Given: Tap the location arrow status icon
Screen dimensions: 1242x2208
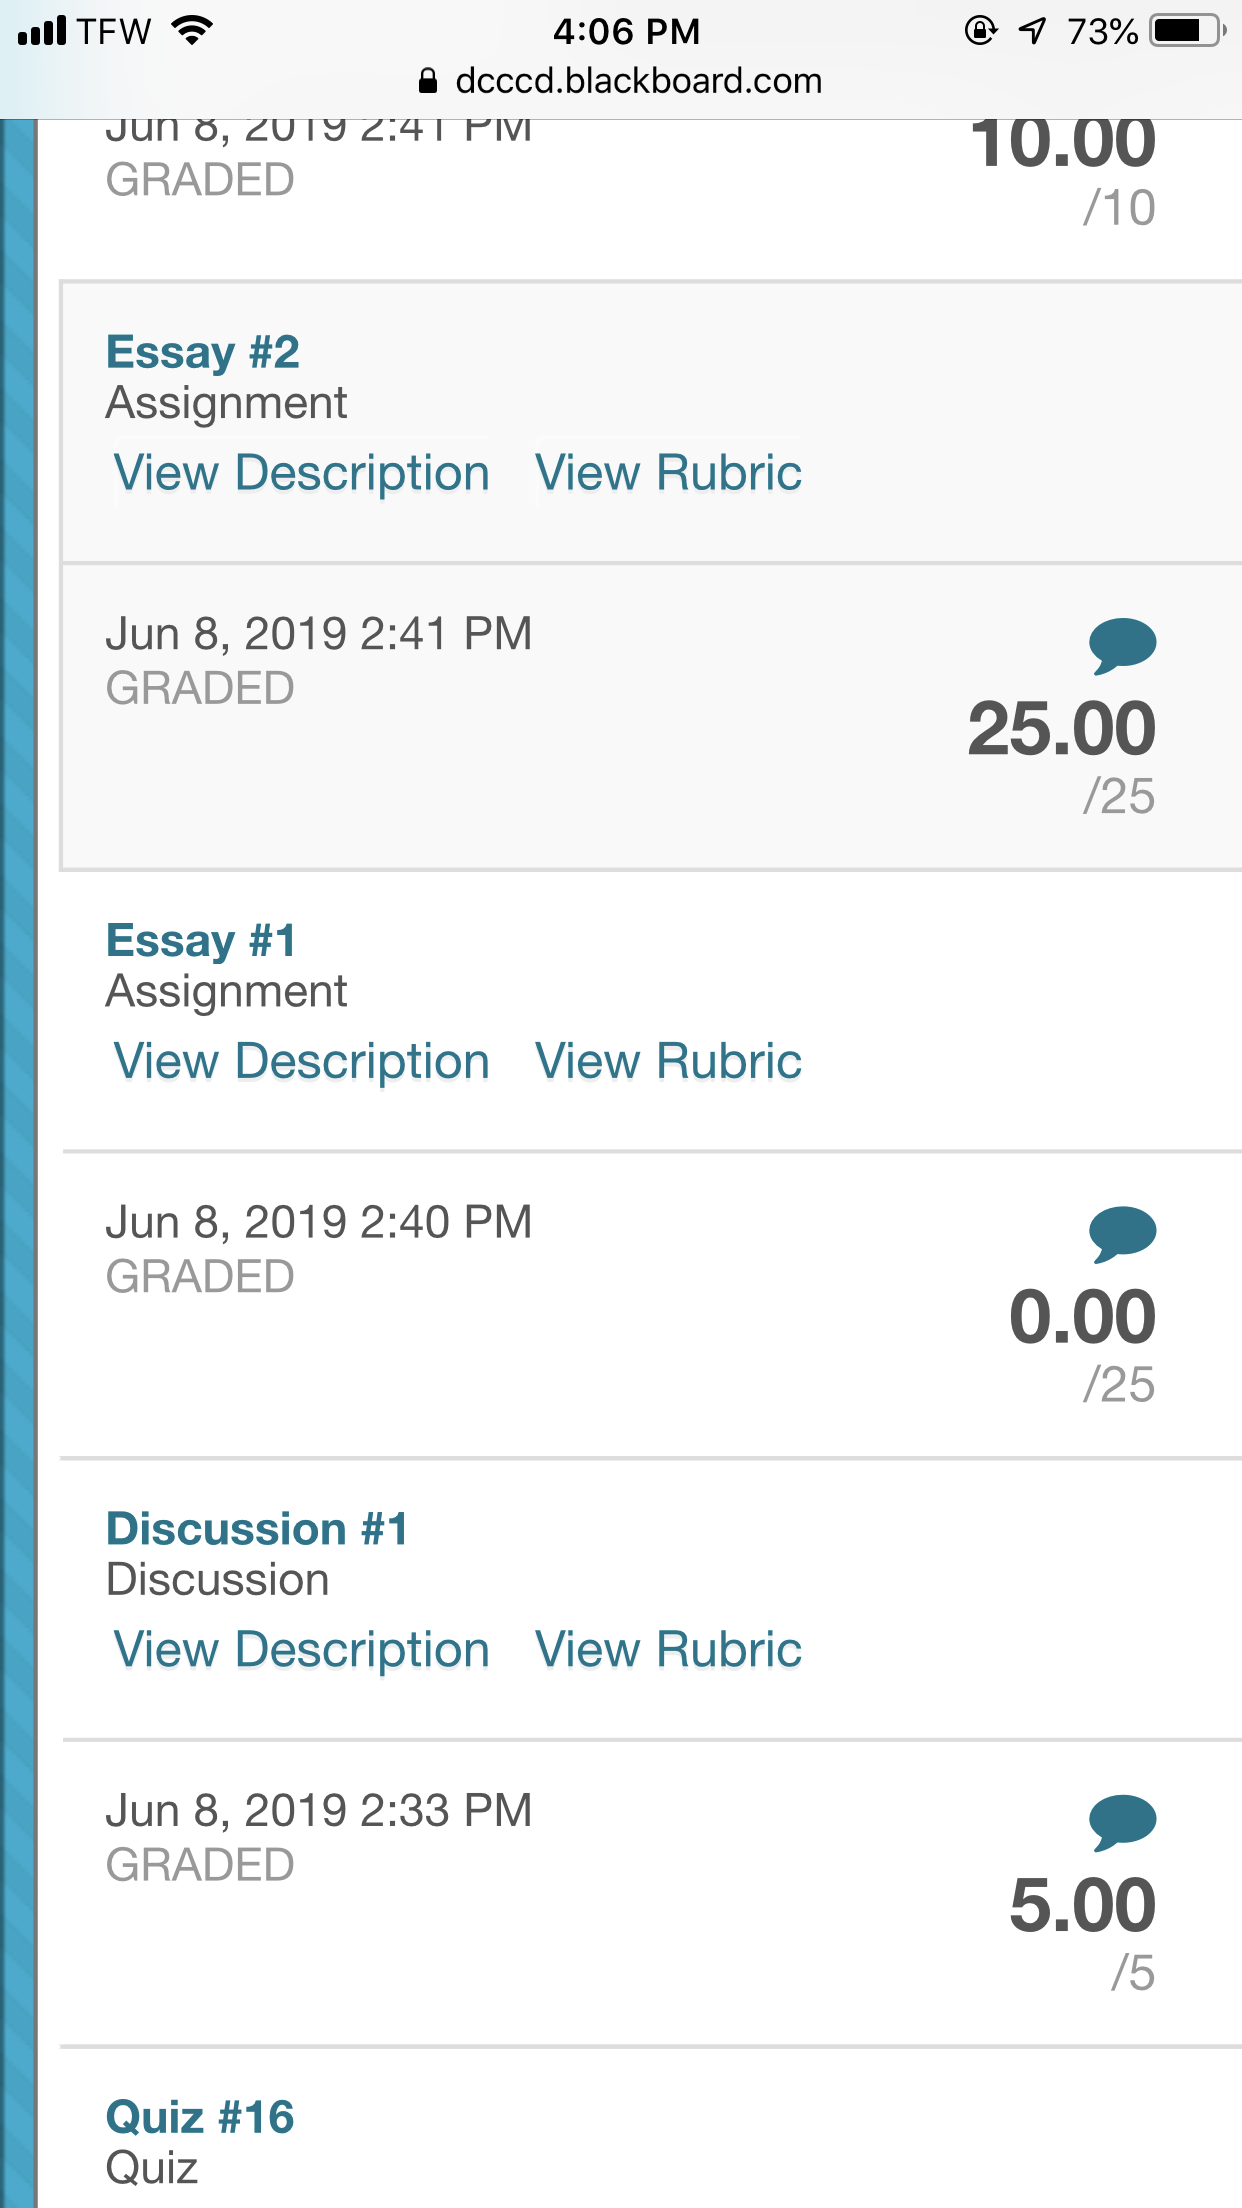Looking at the screenshot, I should (x=1032, y=31).
